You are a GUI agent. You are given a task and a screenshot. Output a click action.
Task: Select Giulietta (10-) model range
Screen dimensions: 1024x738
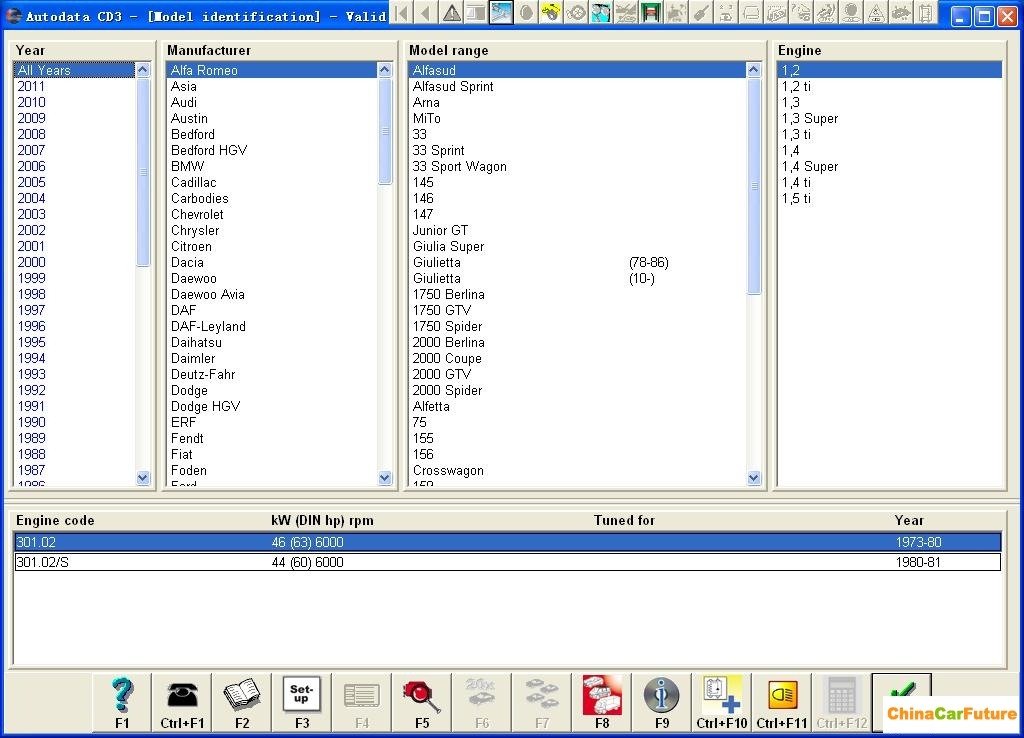(x=577, y=278)
